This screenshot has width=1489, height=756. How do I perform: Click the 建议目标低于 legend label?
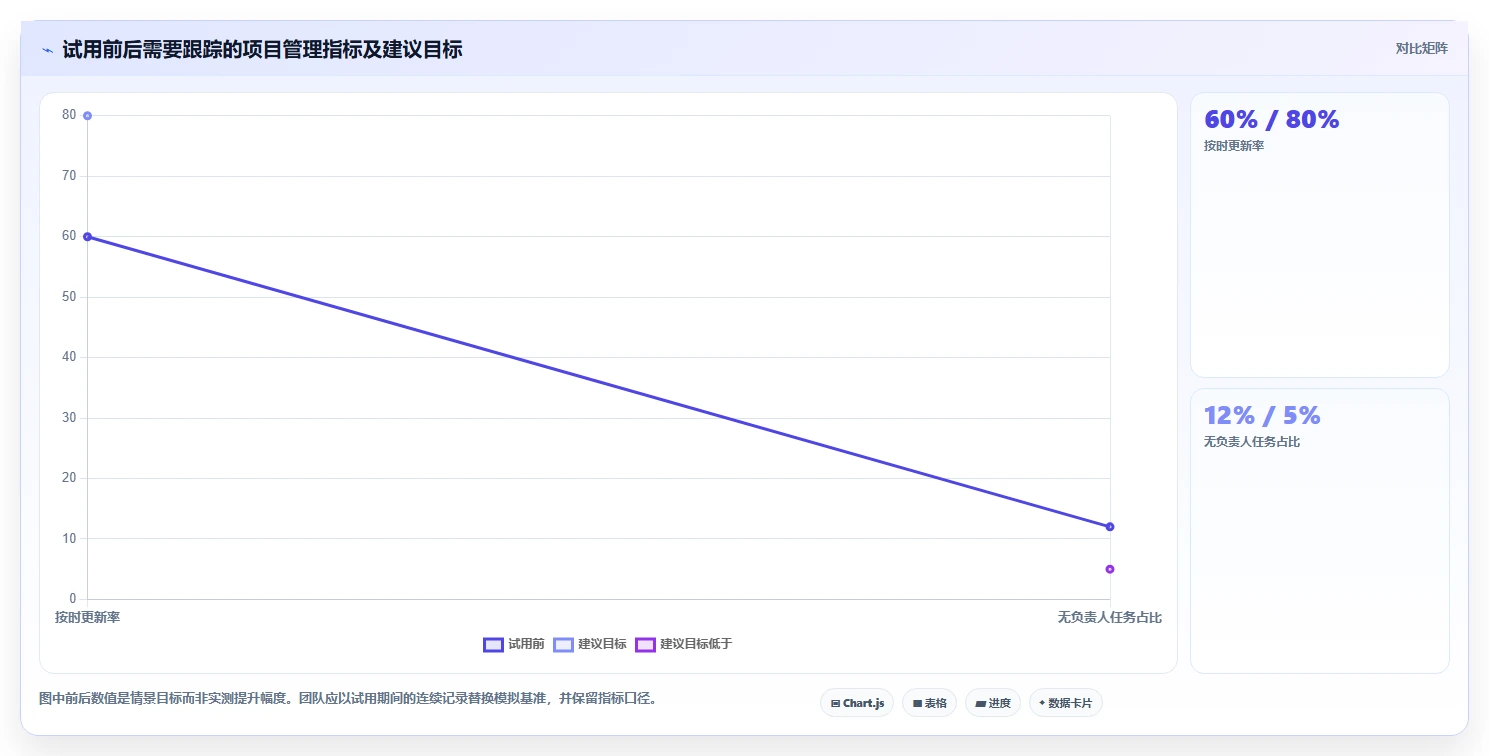click(x=696, y=644)
